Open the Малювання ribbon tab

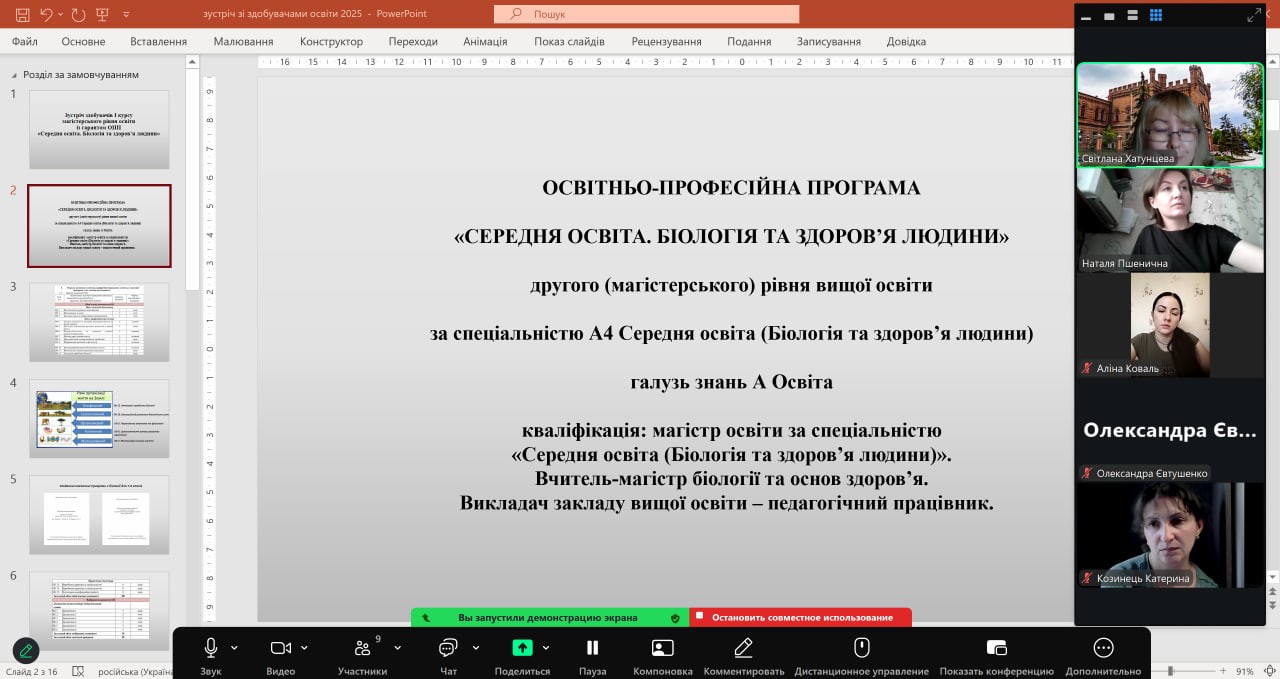pyautogui.click(x=243, y=41)
